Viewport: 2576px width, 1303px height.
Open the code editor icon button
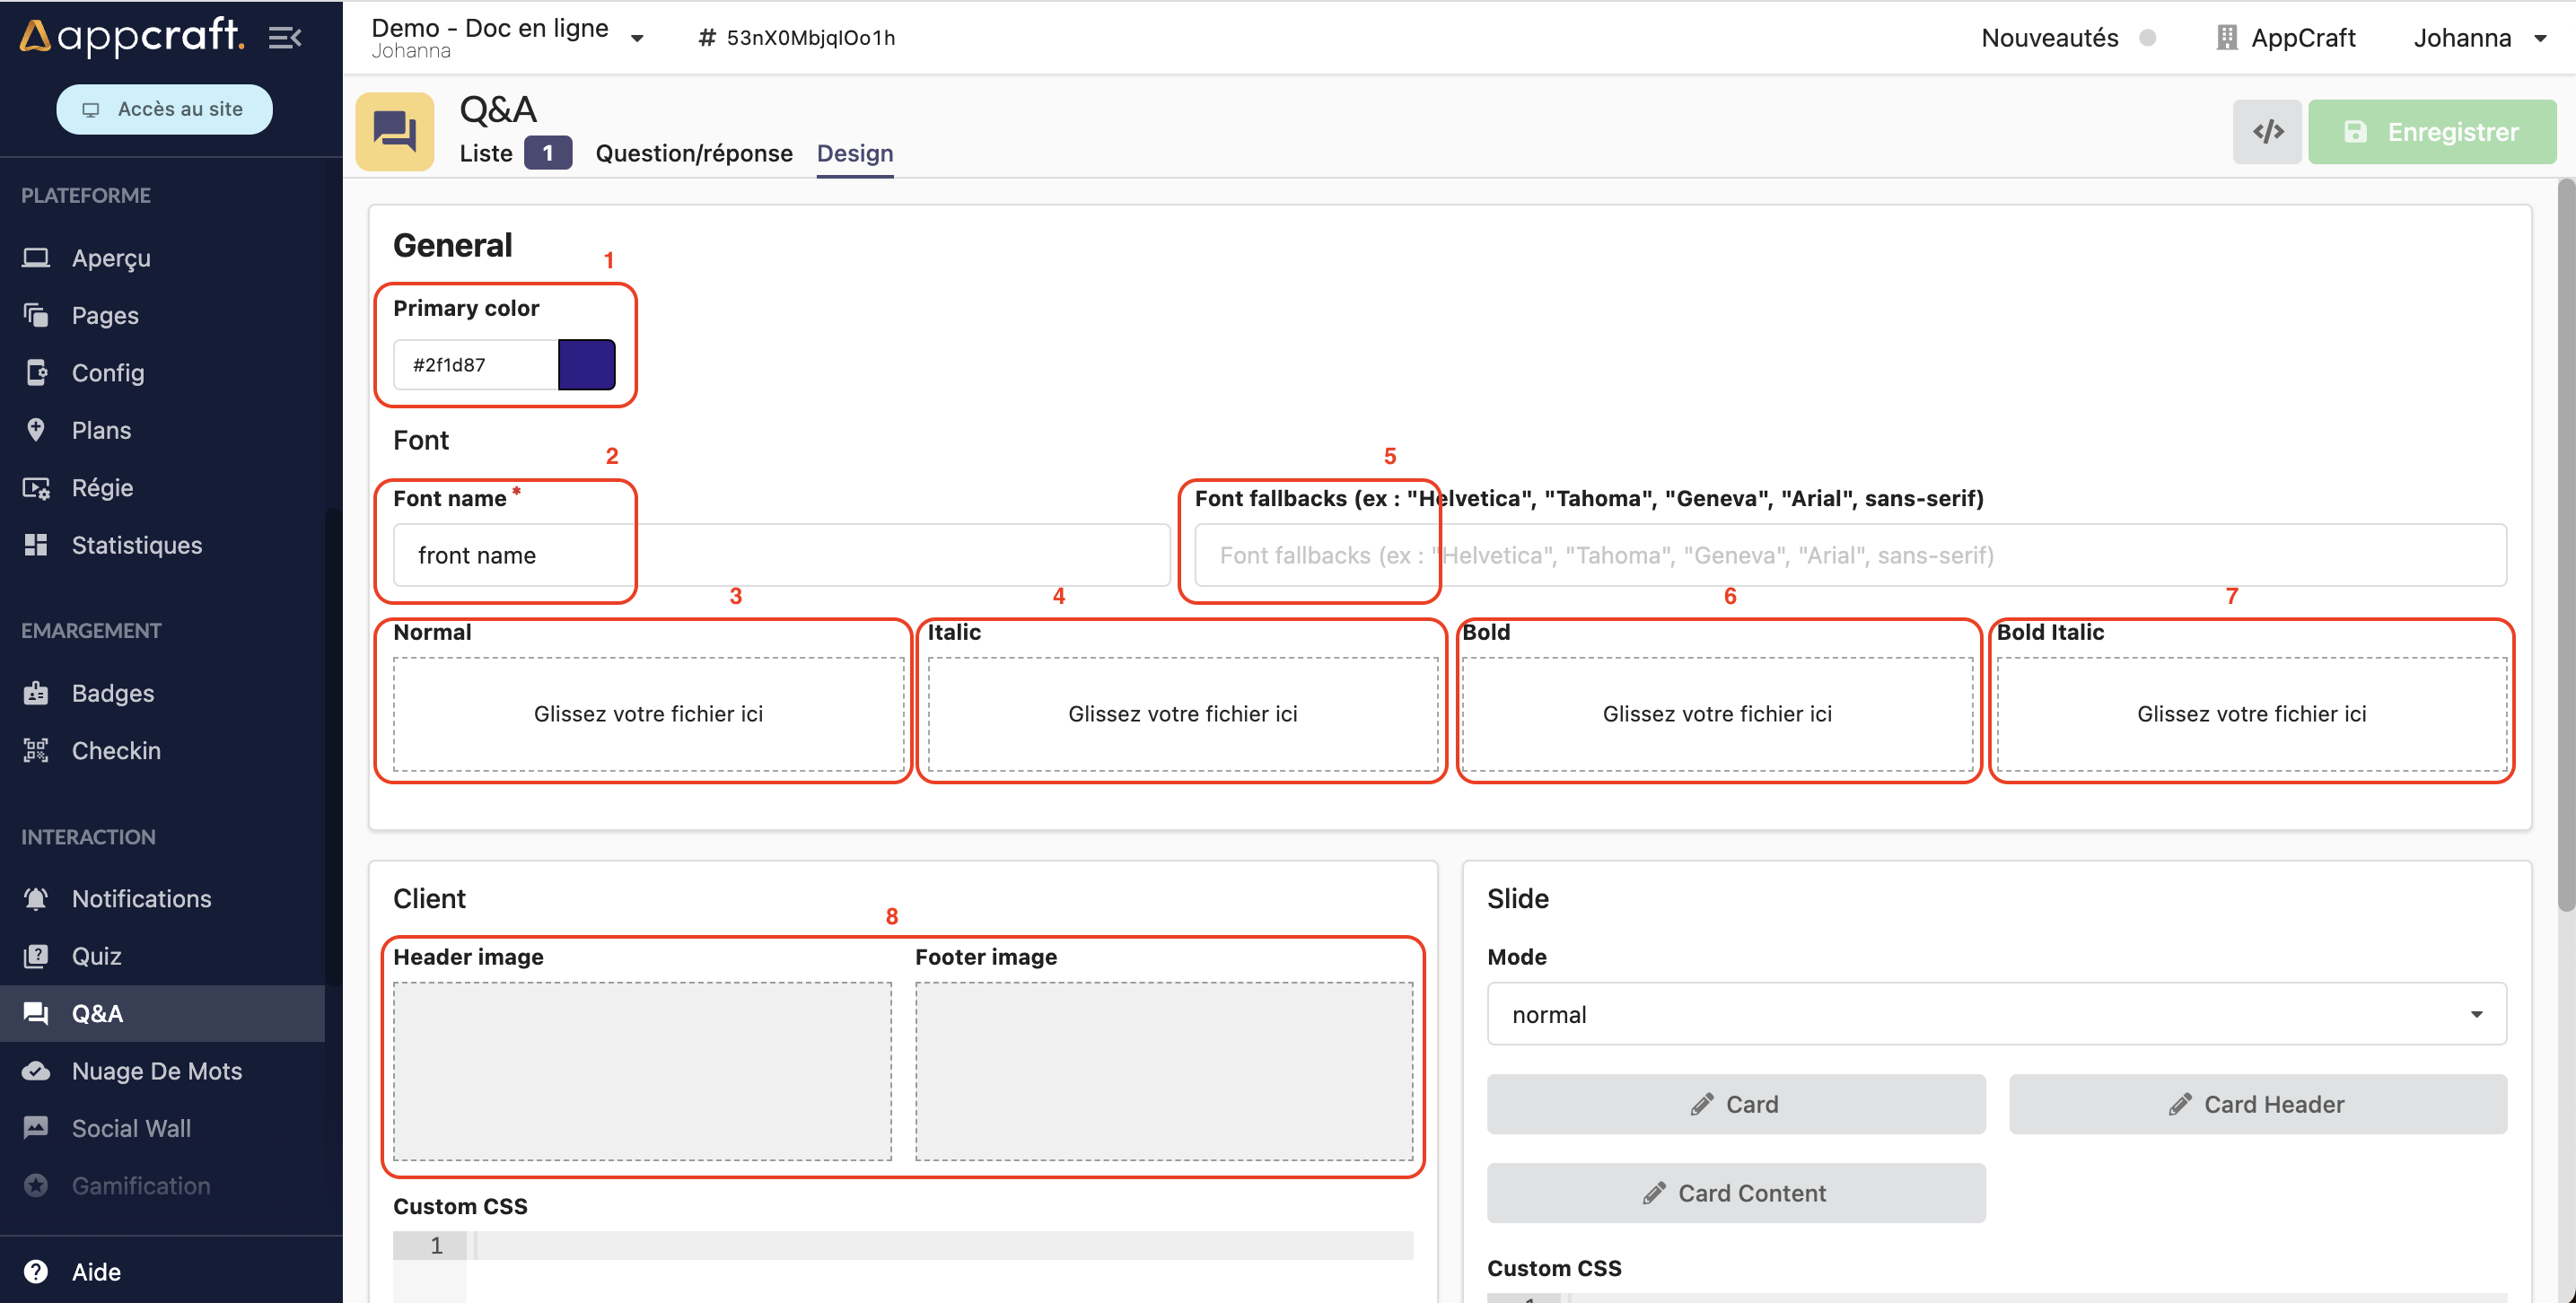2266,131
